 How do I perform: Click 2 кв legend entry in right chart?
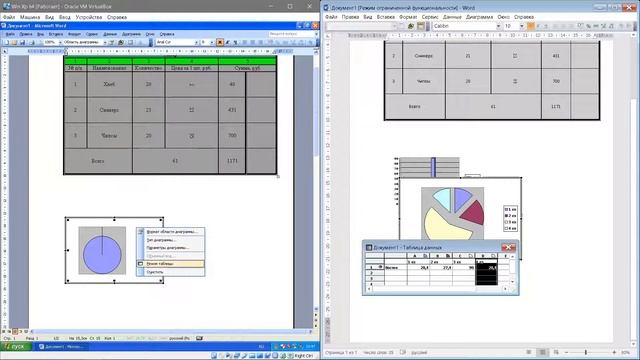tap(510, 216)
